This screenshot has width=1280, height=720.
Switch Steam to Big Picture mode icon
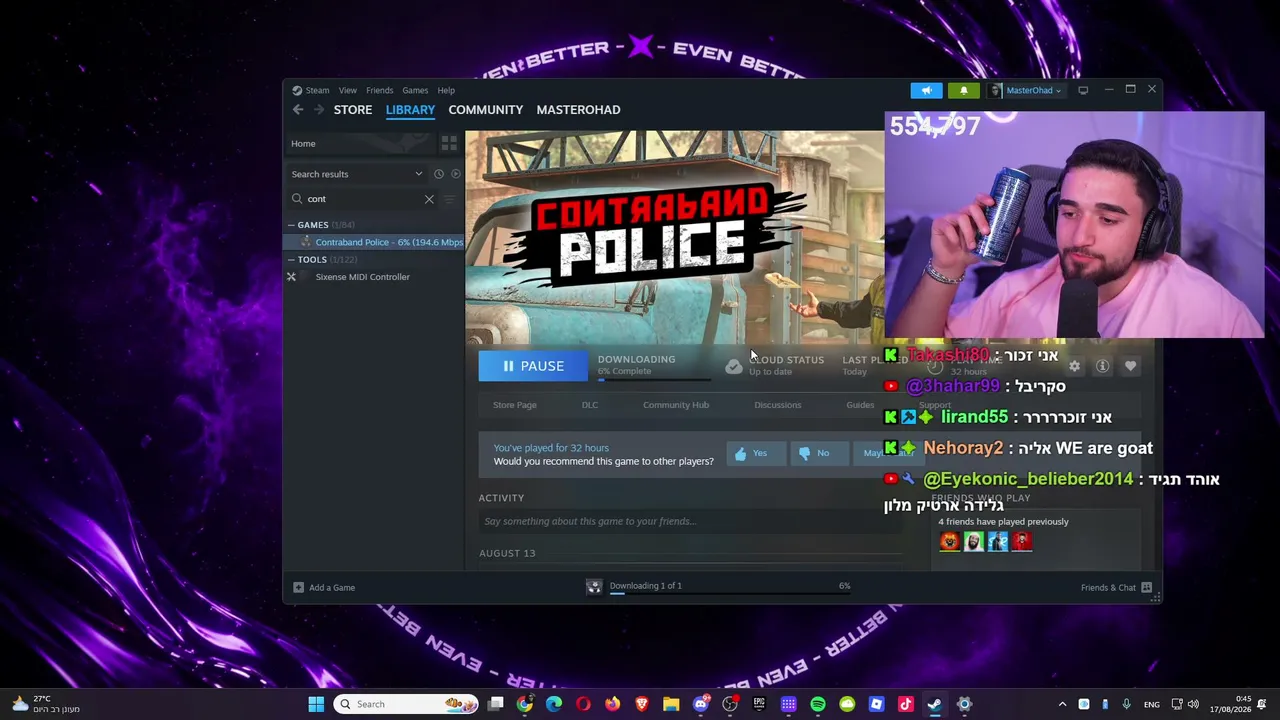tap(1083, 90)
